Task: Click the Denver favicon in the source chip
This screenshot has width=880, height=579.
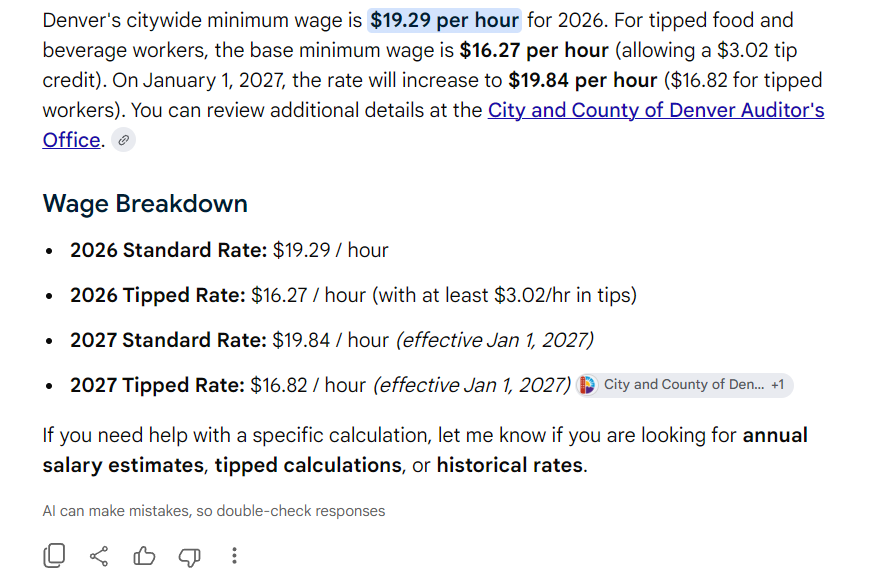Action: (x=587, y=385)
